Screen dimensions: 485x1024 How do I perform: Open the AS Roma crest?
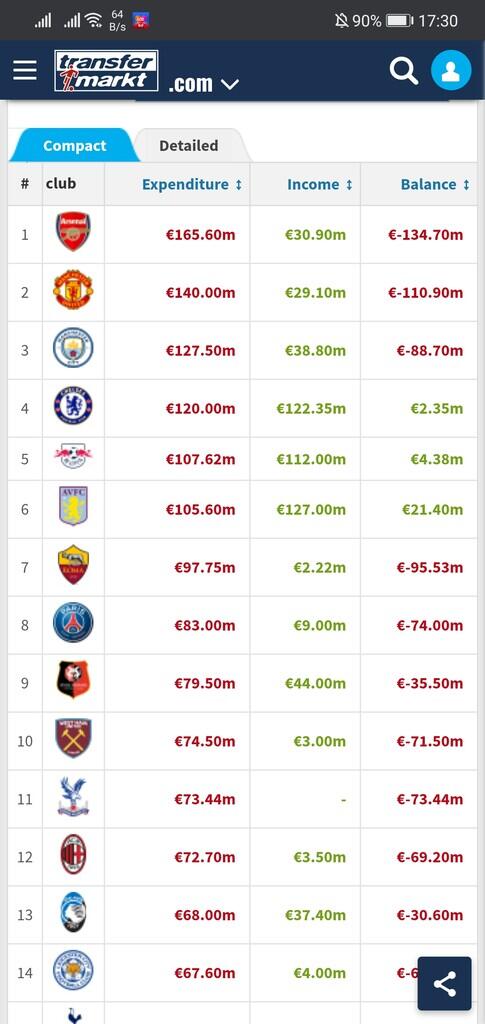point(73,564)
